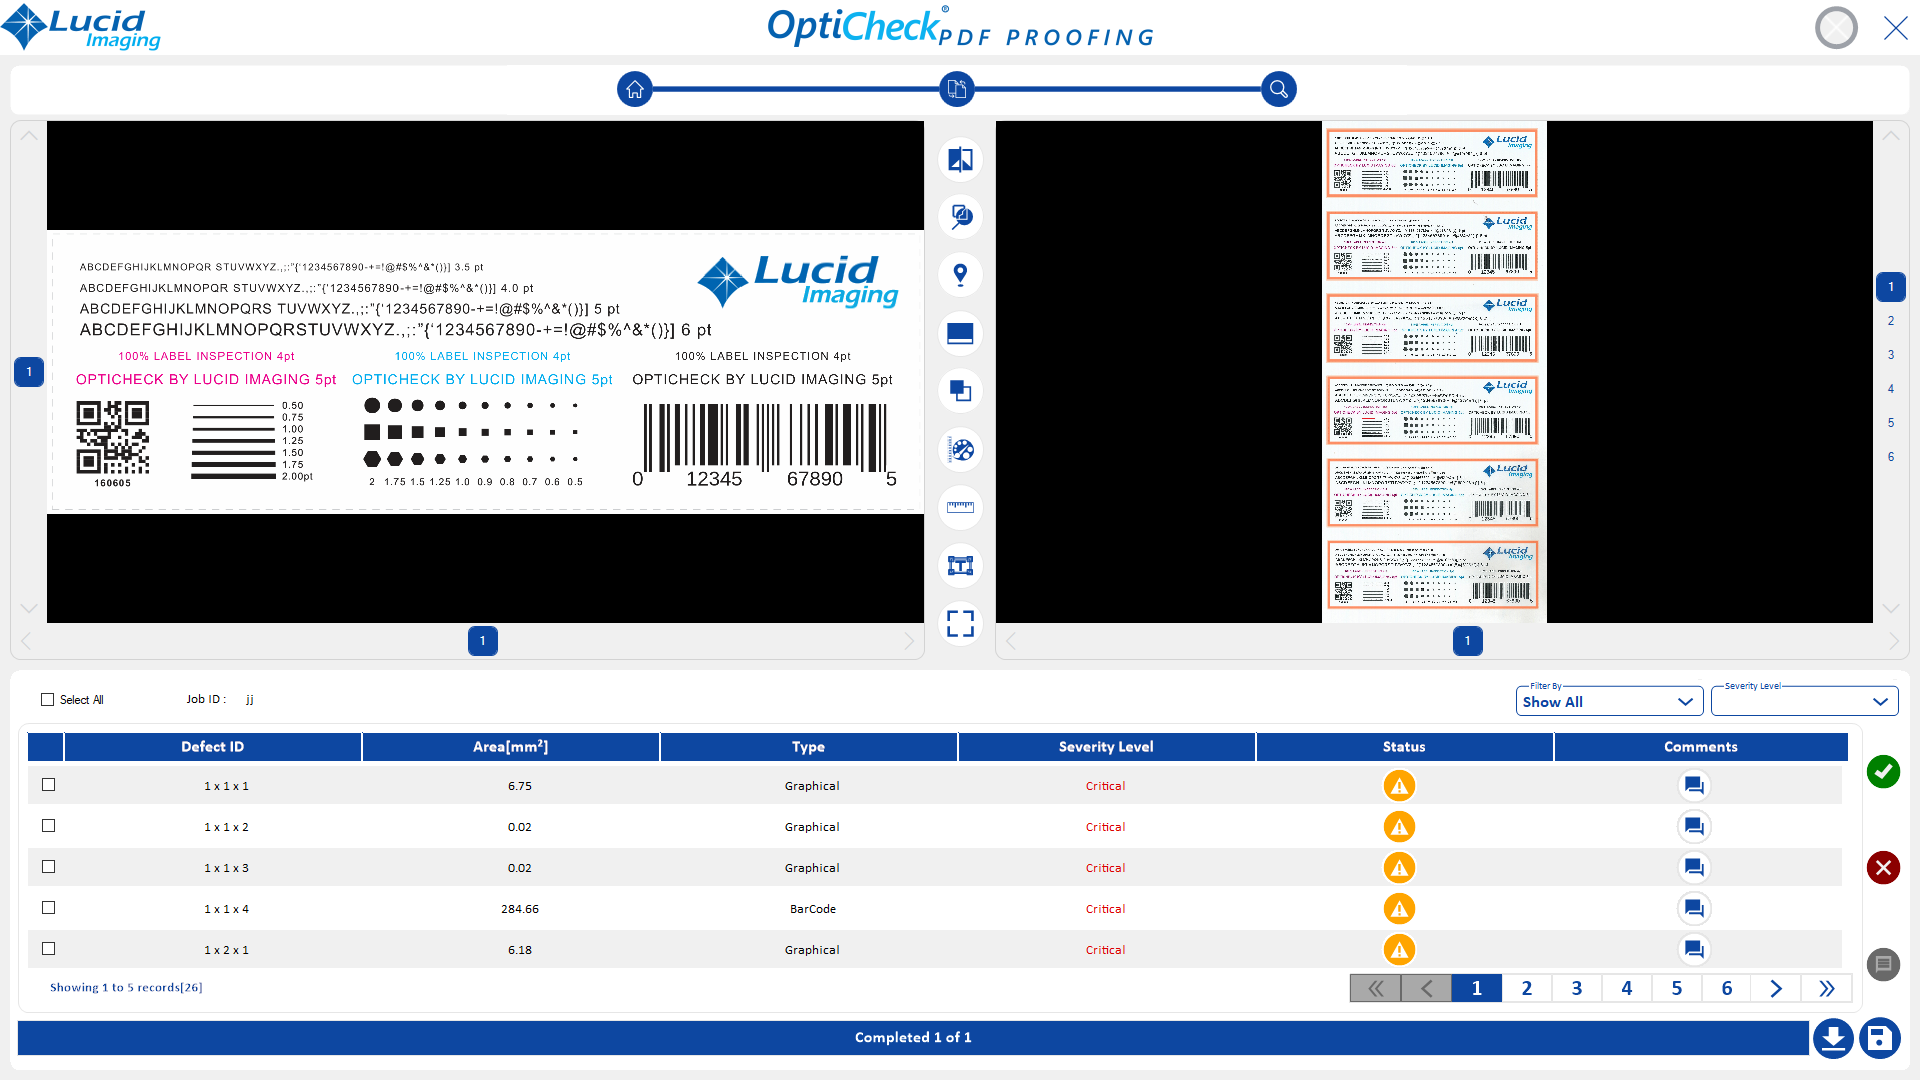Screen dimensions: 1920x1080
Task: Click page 1 button under left preview
Action: (x=482, y=641)
